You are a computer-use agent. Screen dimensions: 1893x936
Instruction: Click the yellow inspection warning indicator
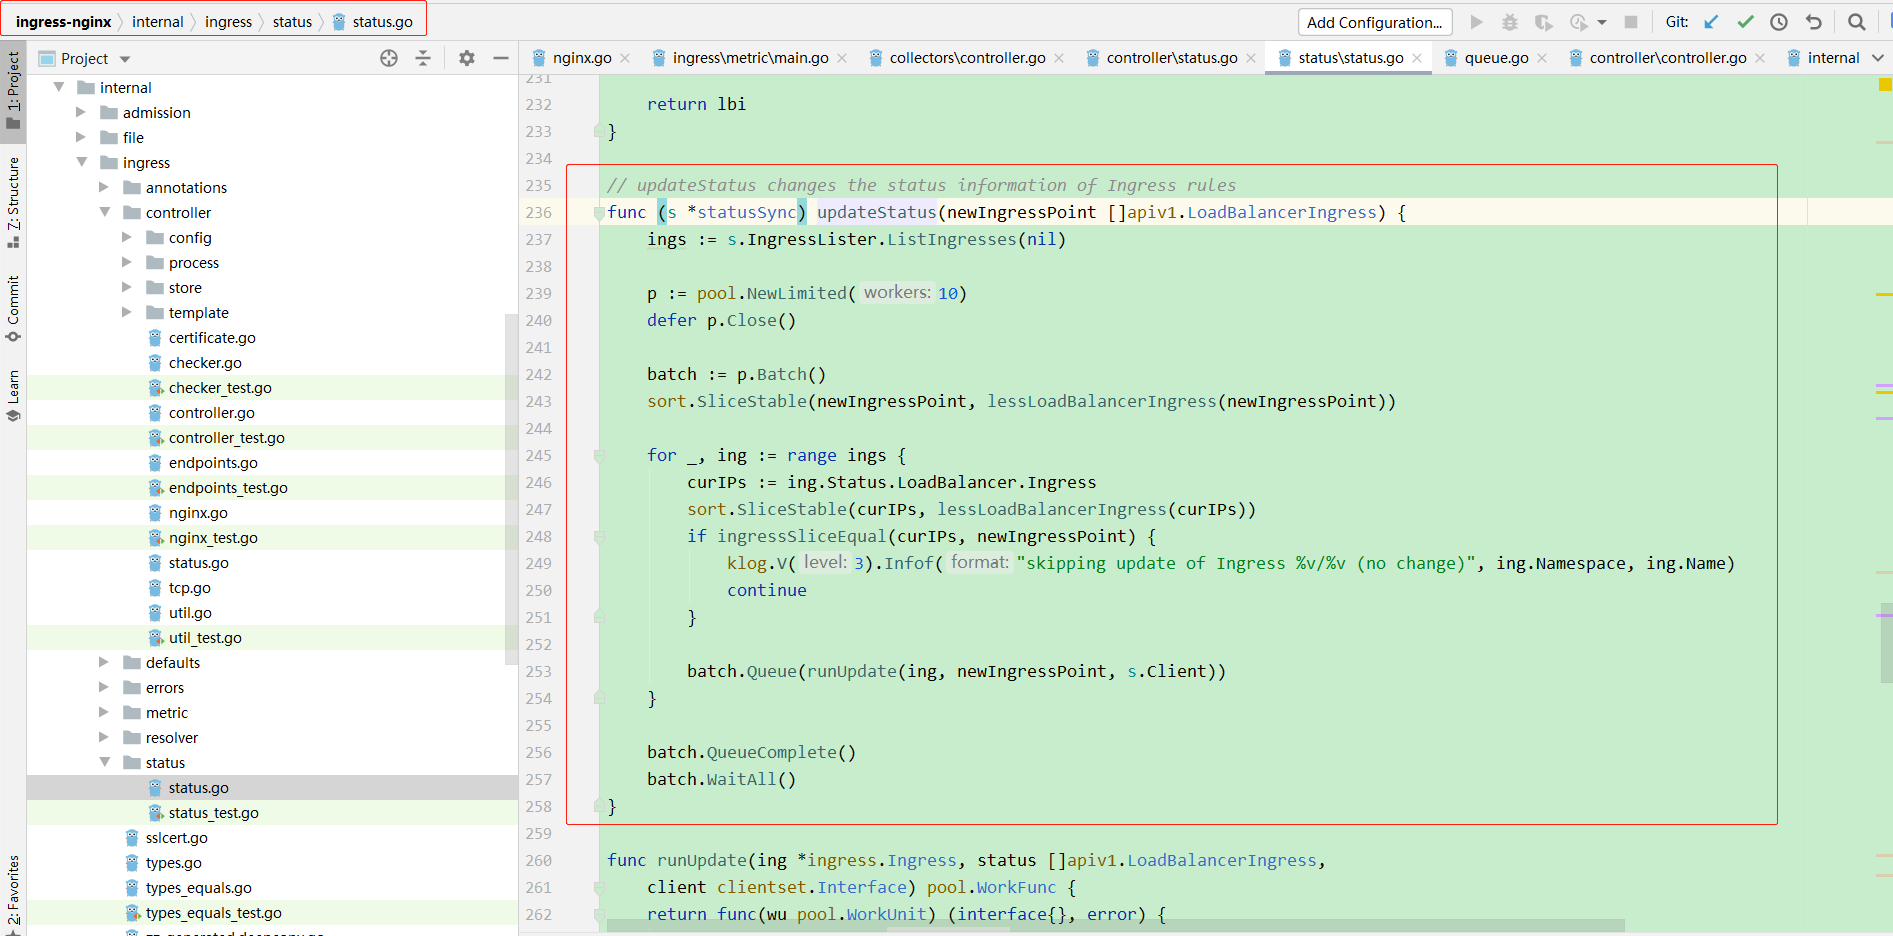pos(1884,85)
